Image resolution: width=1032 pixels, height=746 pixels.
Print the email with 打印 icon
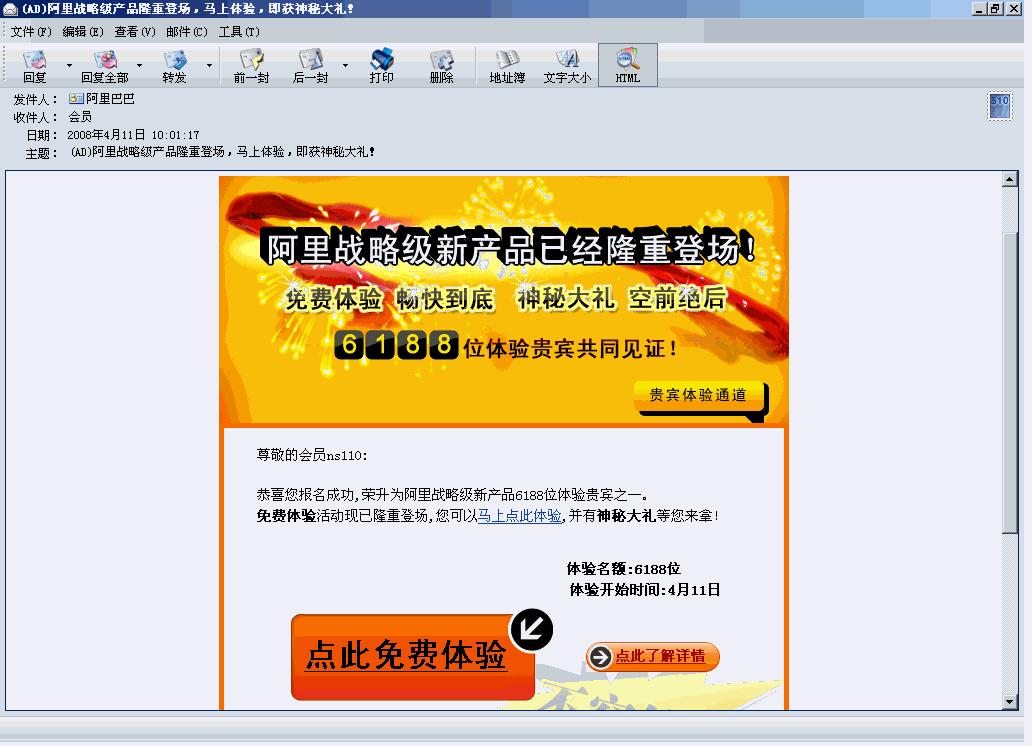(381, 66)
